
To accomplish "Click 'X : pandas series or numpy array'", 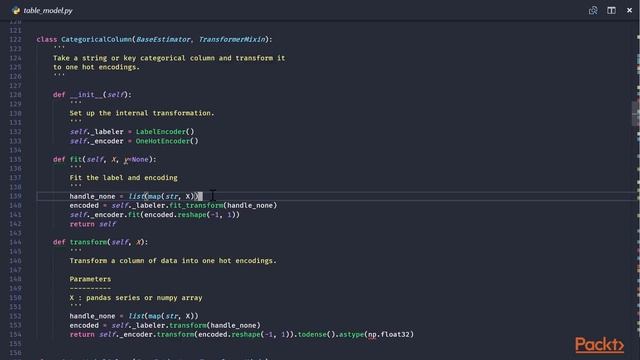I will 136,298.
